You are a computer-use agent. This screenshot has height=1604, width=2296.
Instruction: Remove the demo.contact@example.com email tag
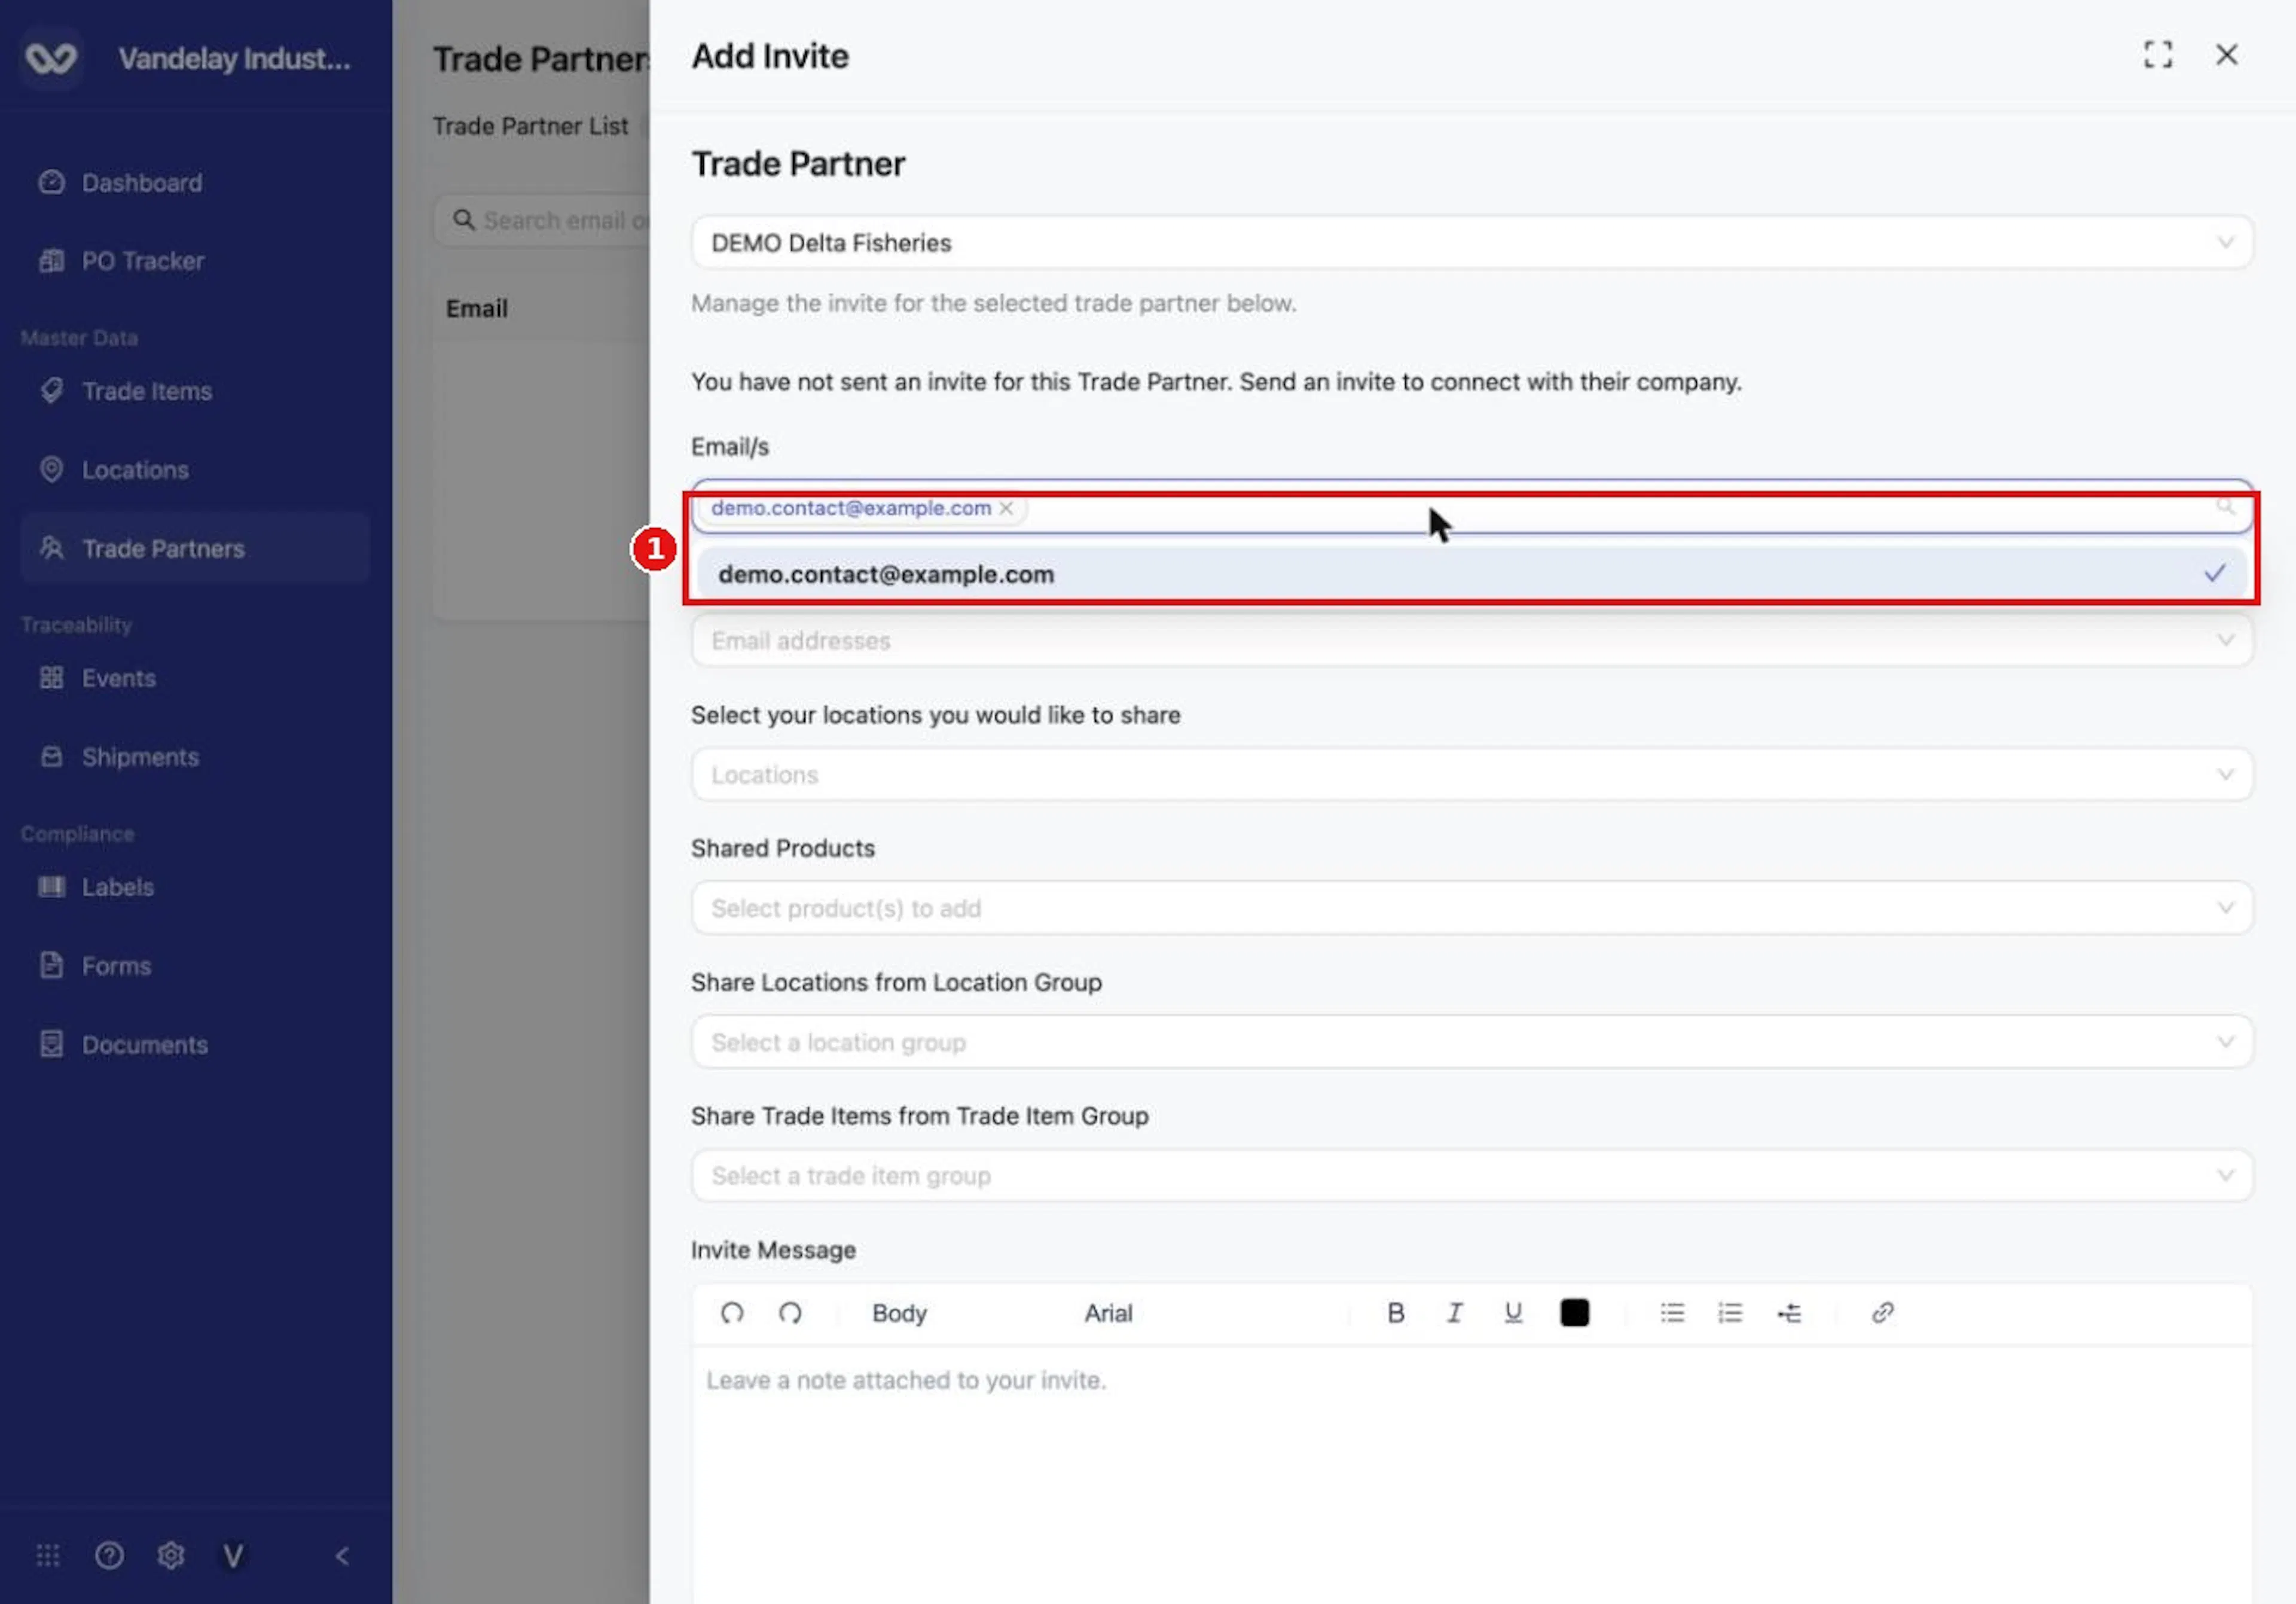tap(1006, 508)
